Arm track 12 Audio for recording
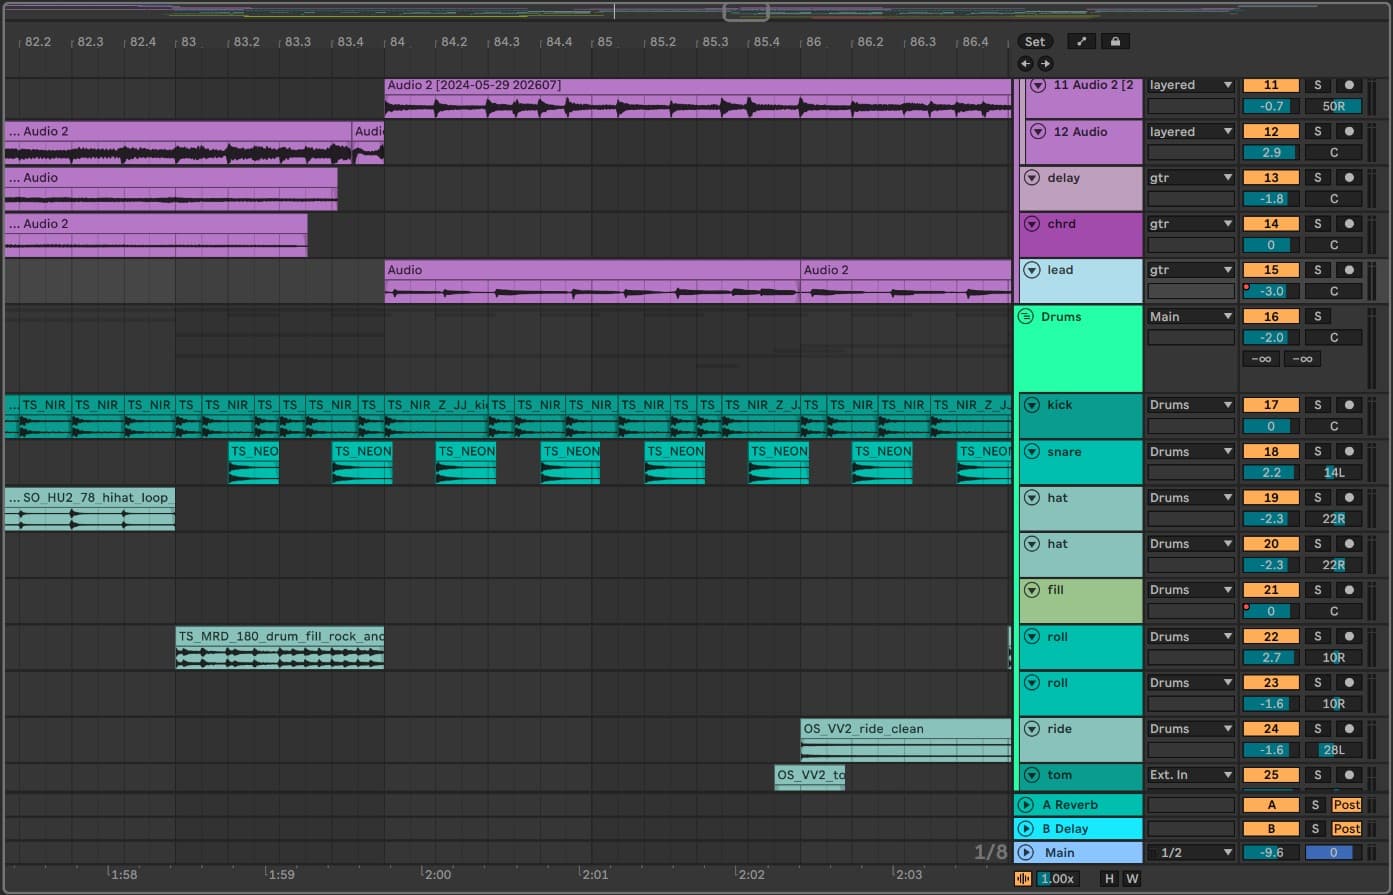This screenshot has width=1393, height=895. (x=1349, y=131)
